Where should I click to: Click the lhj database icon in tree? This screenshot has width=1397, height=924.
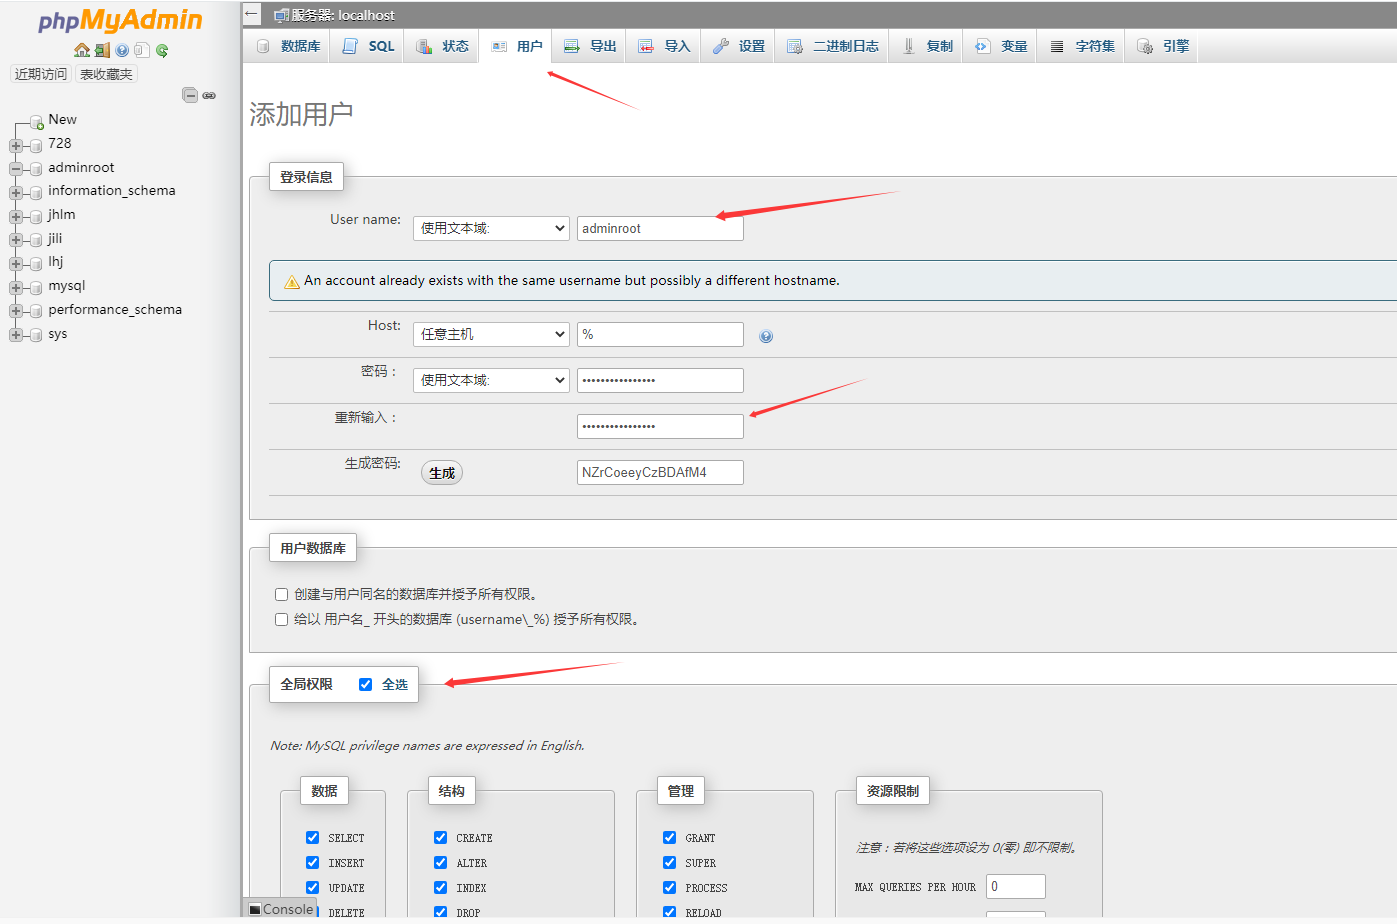click(x=36, y=264)
